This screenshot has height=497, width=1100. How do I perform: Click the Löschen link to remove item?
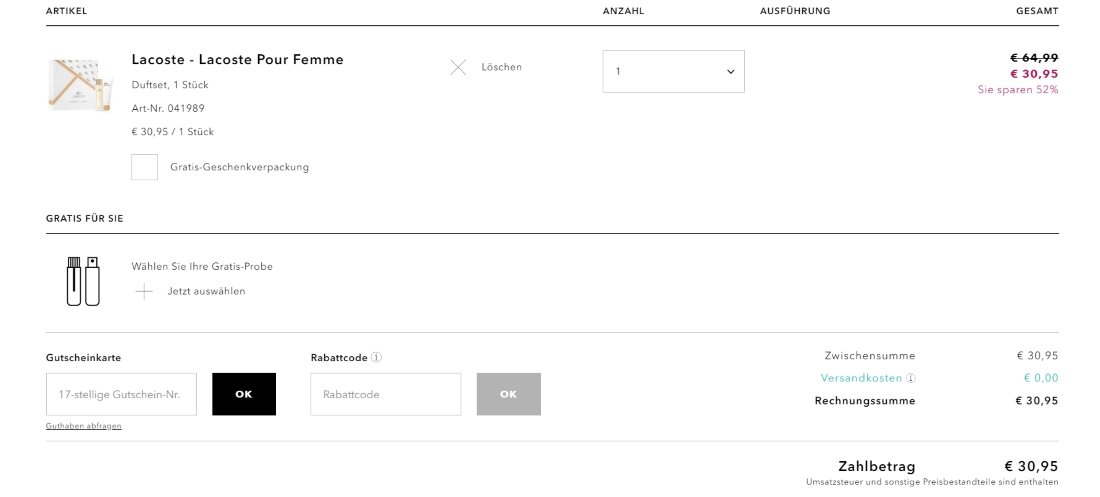(x=502, y=67)
